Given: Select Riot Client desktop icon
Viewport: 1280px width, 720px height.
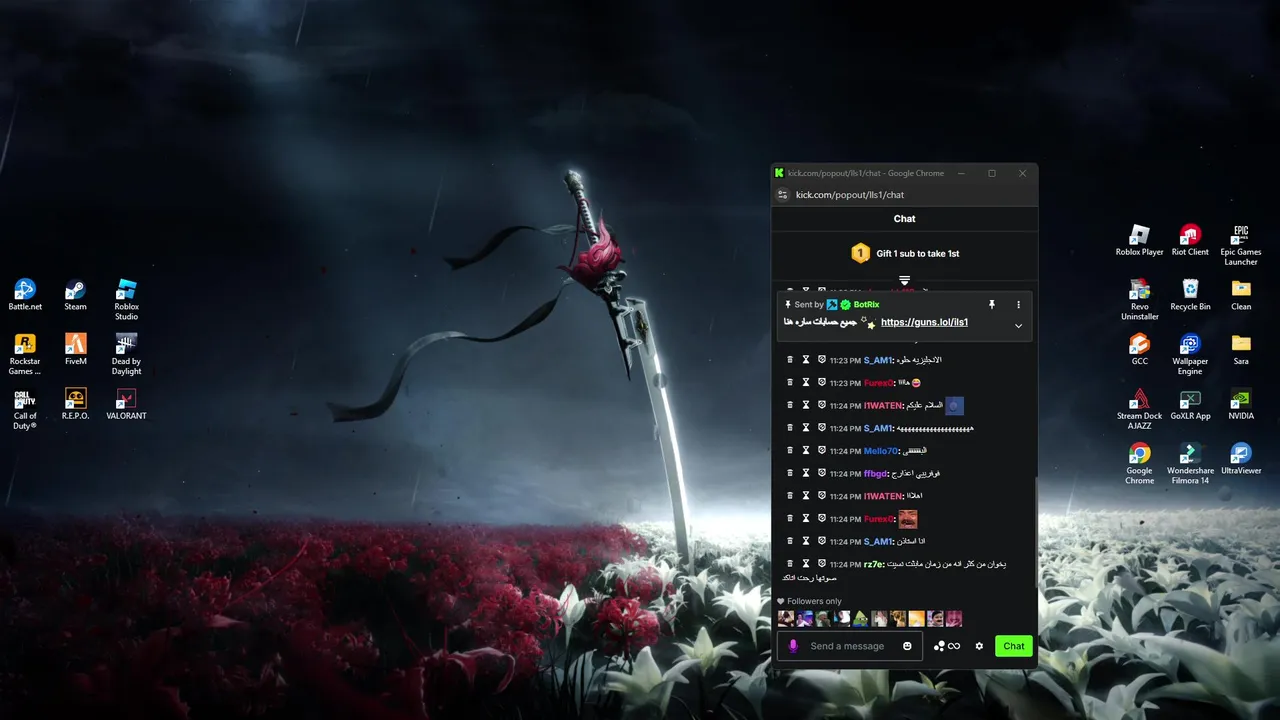Looking at the screenshot, I should coord(1190,241).
